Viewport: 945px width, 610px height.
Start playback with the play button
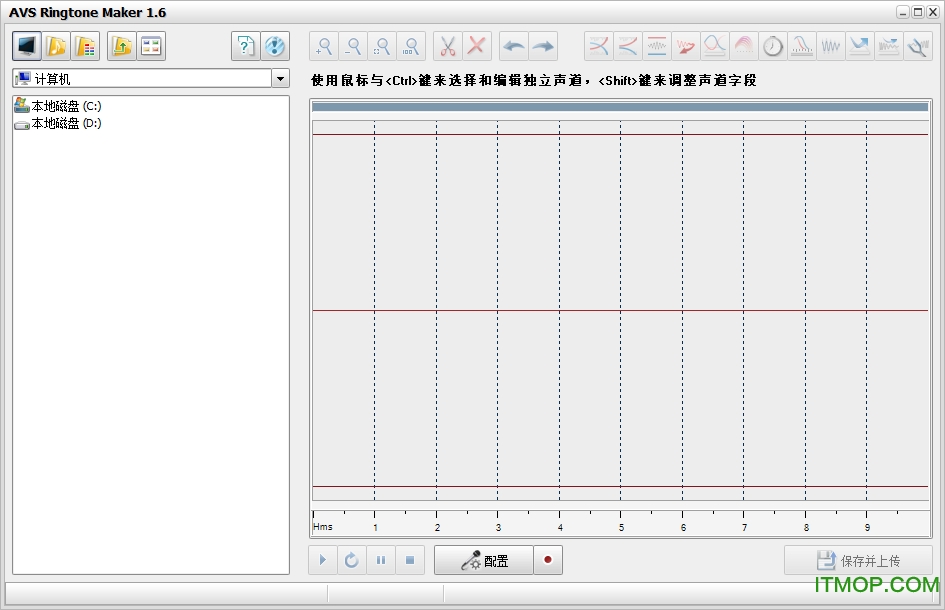323,560
